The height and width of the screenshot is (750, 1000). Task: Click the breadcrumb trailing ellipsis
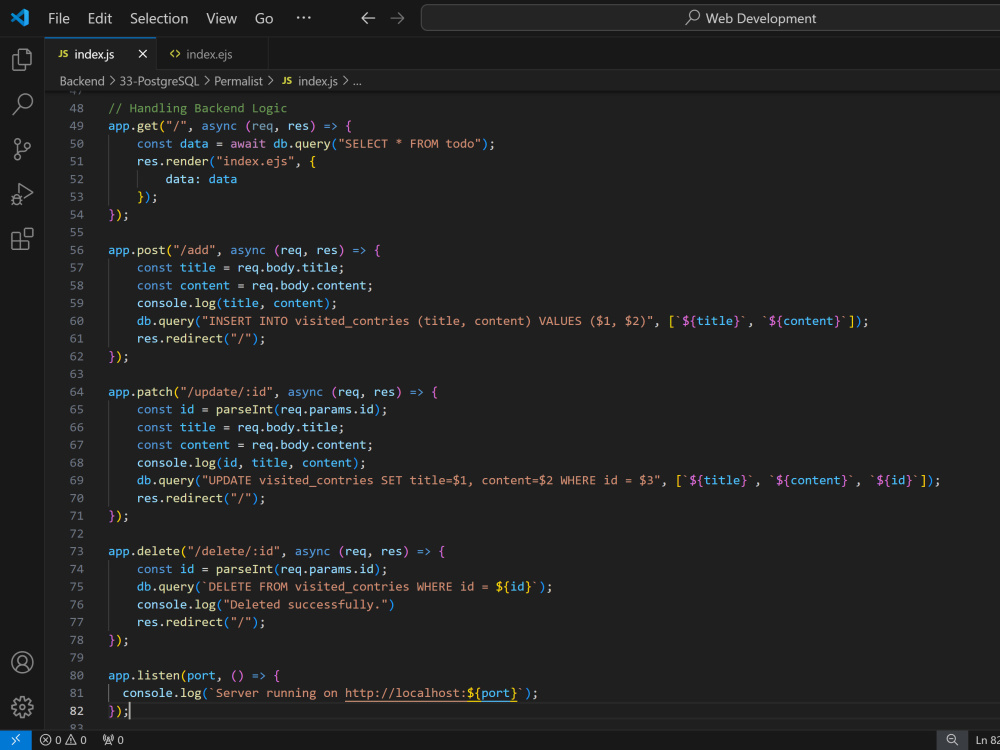pos(357,81)
